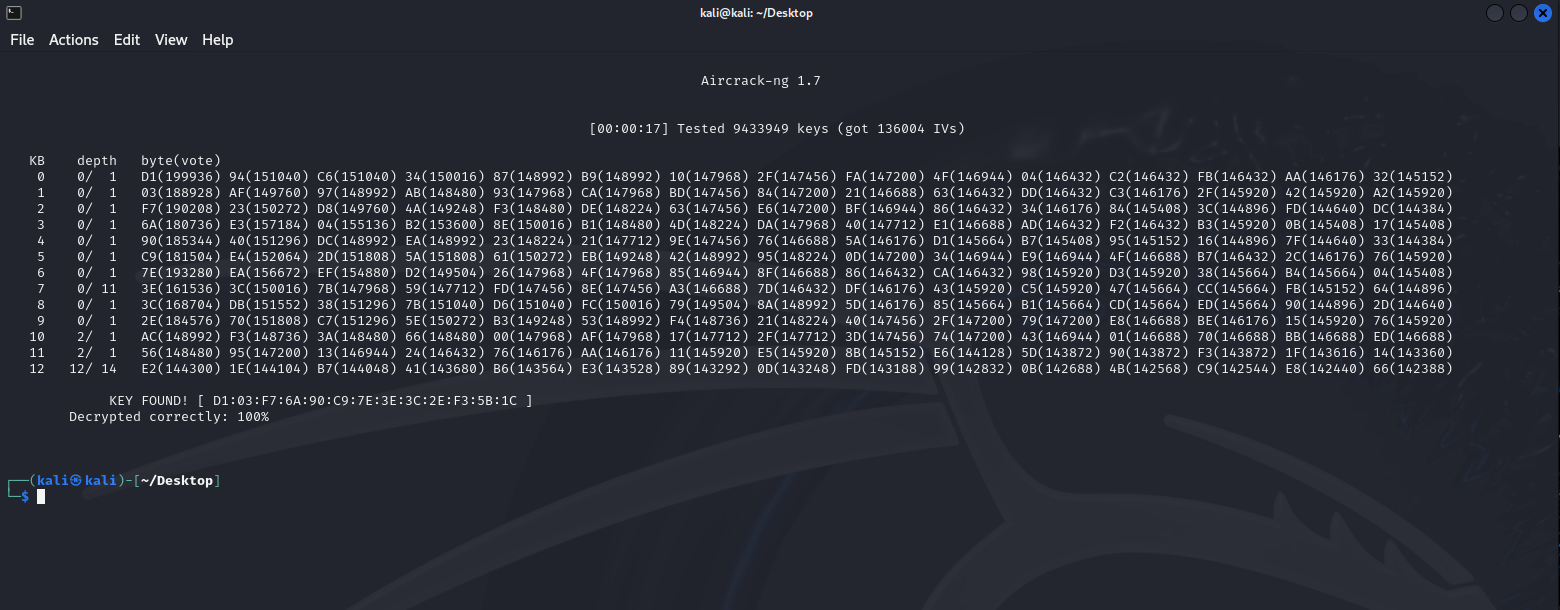This screenshot has height=610, width=1560.
Task: Open the Help menu
Action: point(217,40)
